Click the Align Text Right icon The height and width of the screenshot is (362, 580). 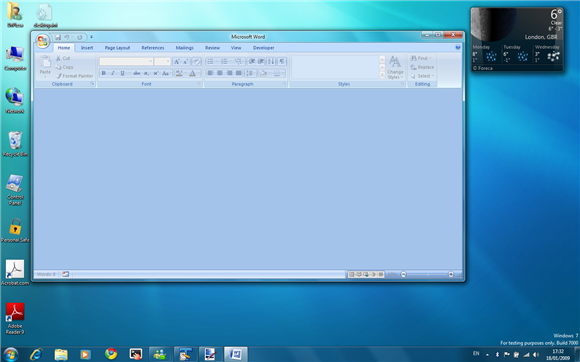click(229, 73)
